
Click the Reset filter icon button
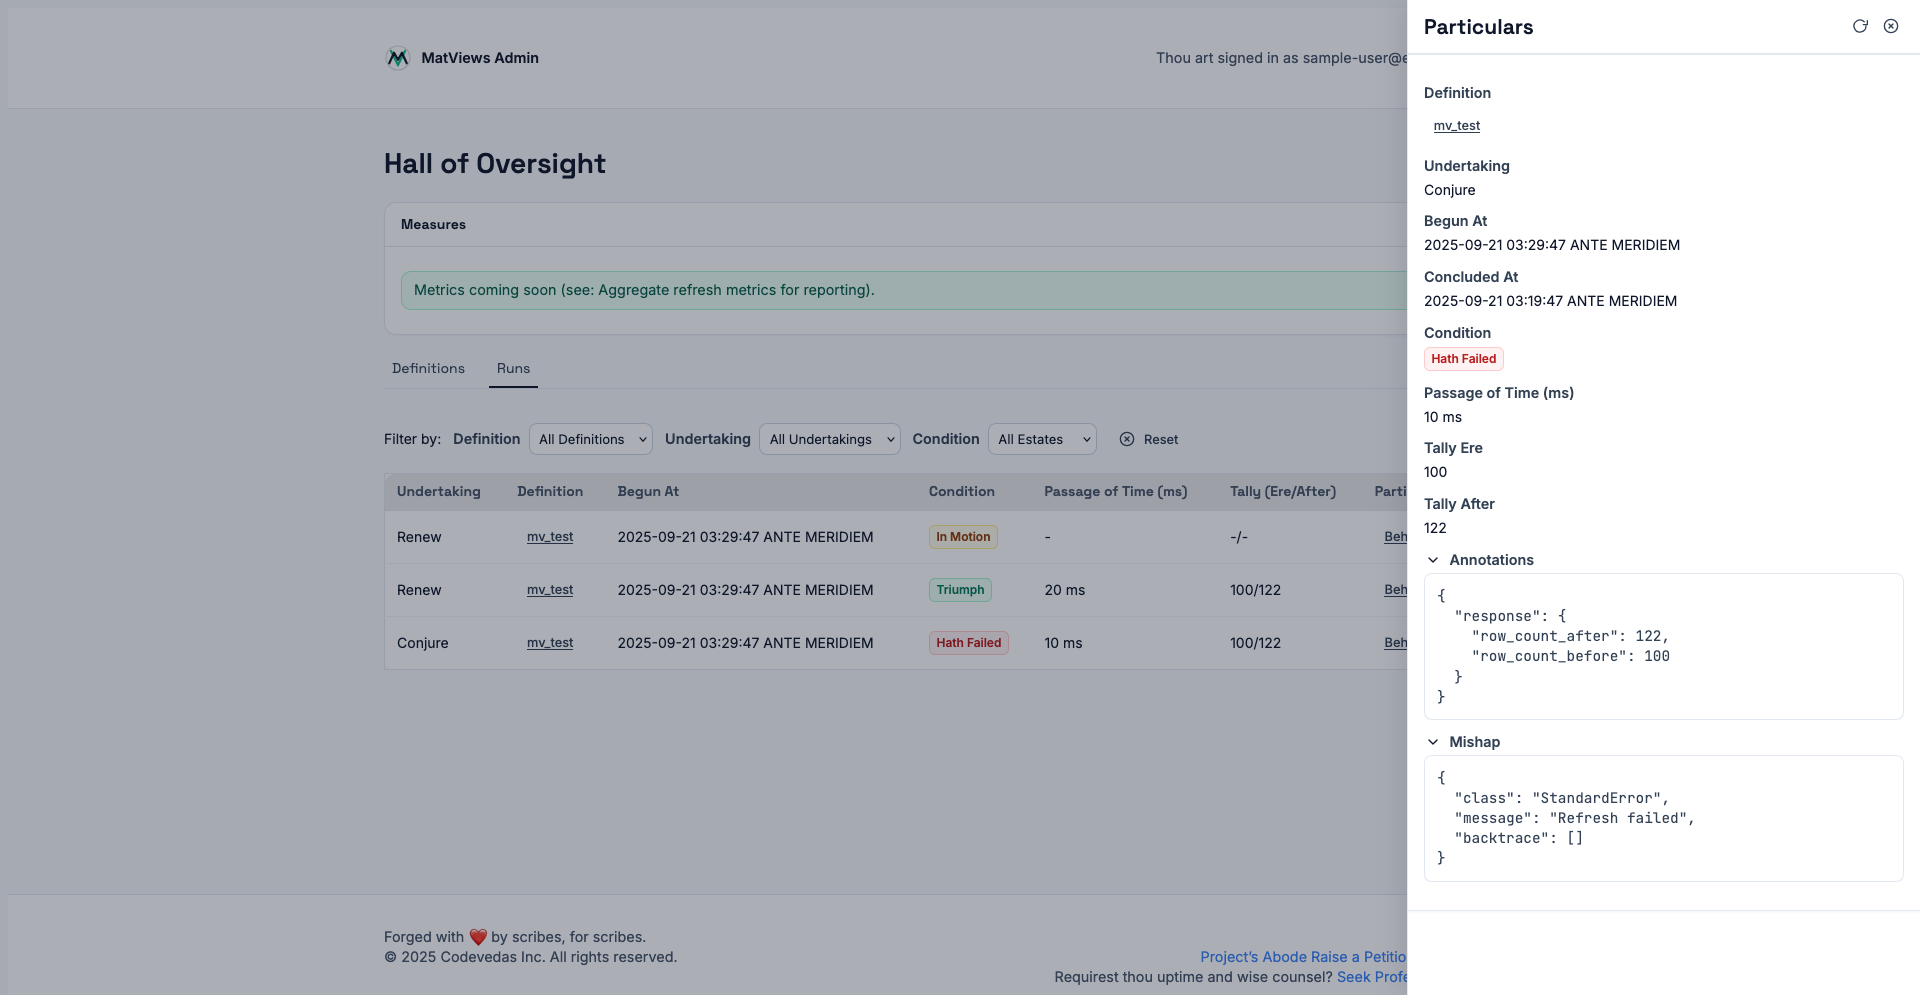click(x=1127, y=439)
